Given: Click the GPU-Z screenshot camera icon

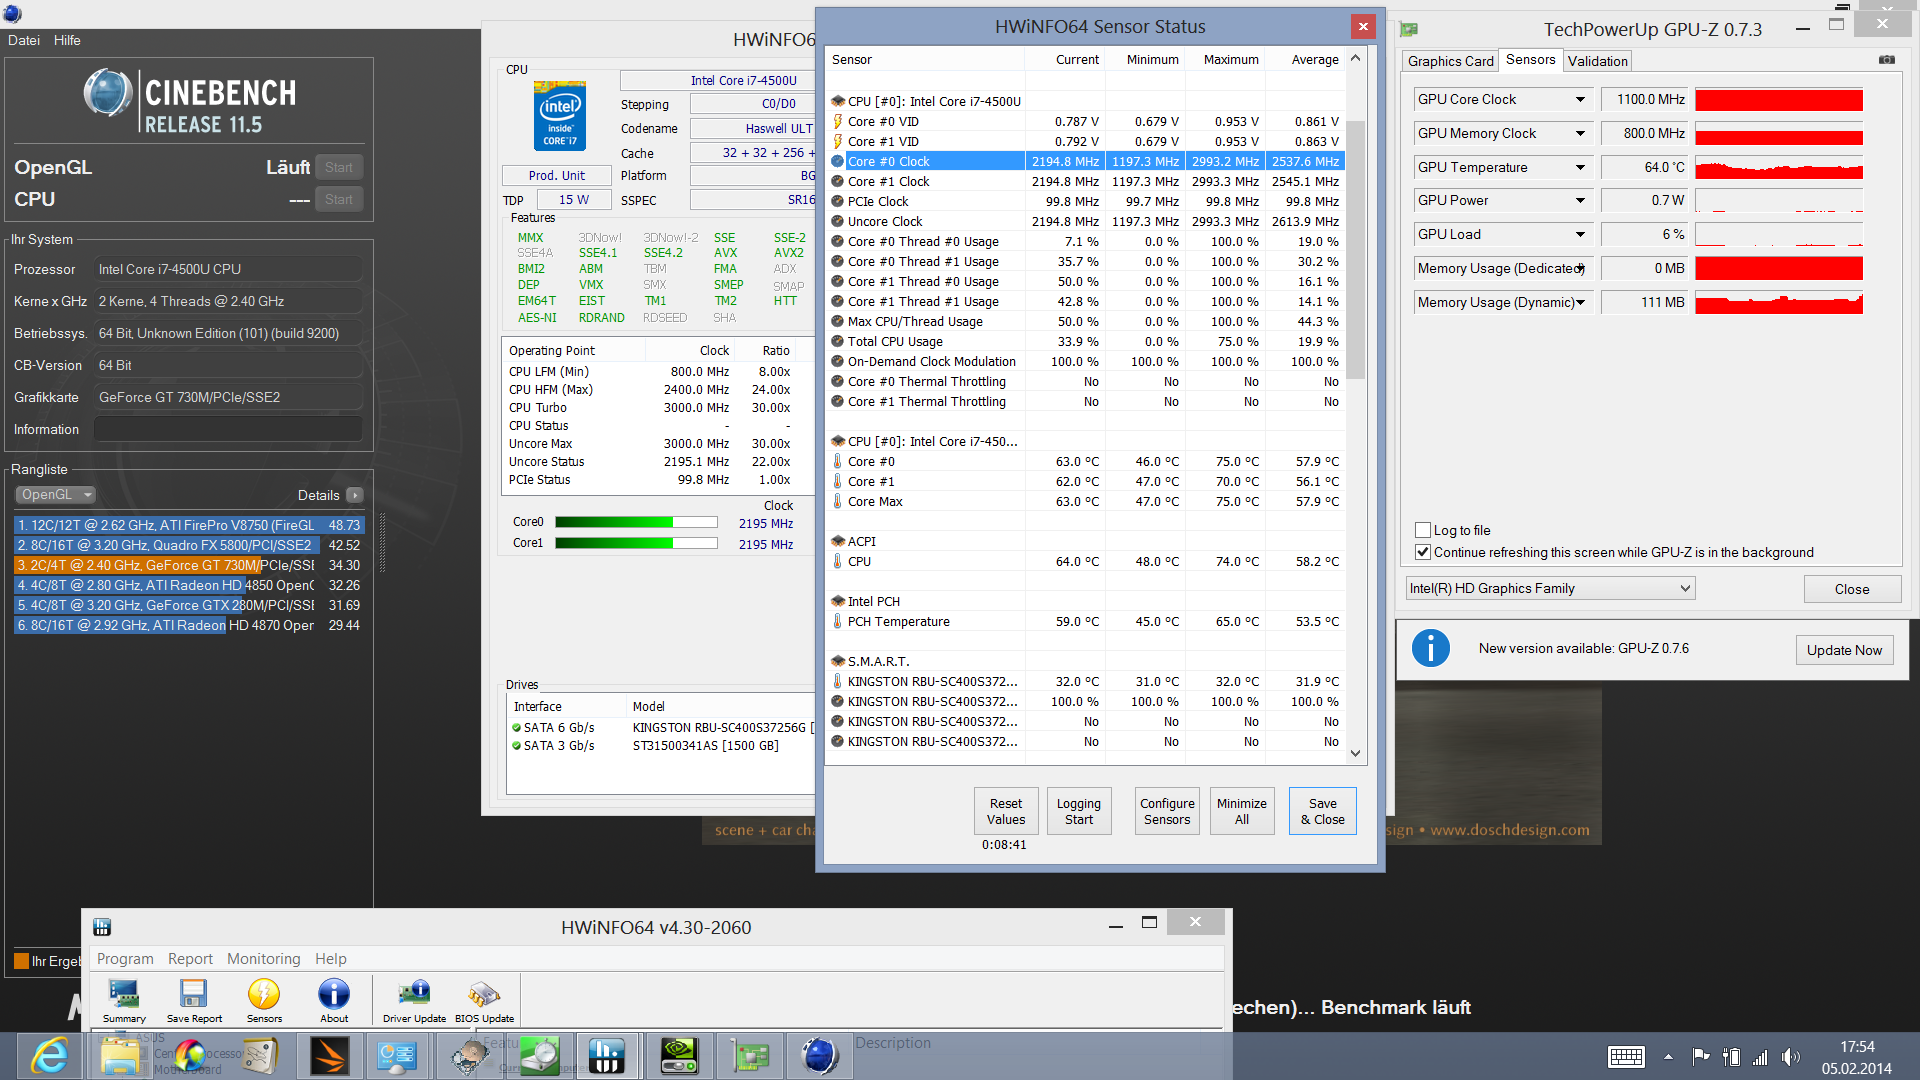Looking at the screenshot, I should [x=1886, y=60].
